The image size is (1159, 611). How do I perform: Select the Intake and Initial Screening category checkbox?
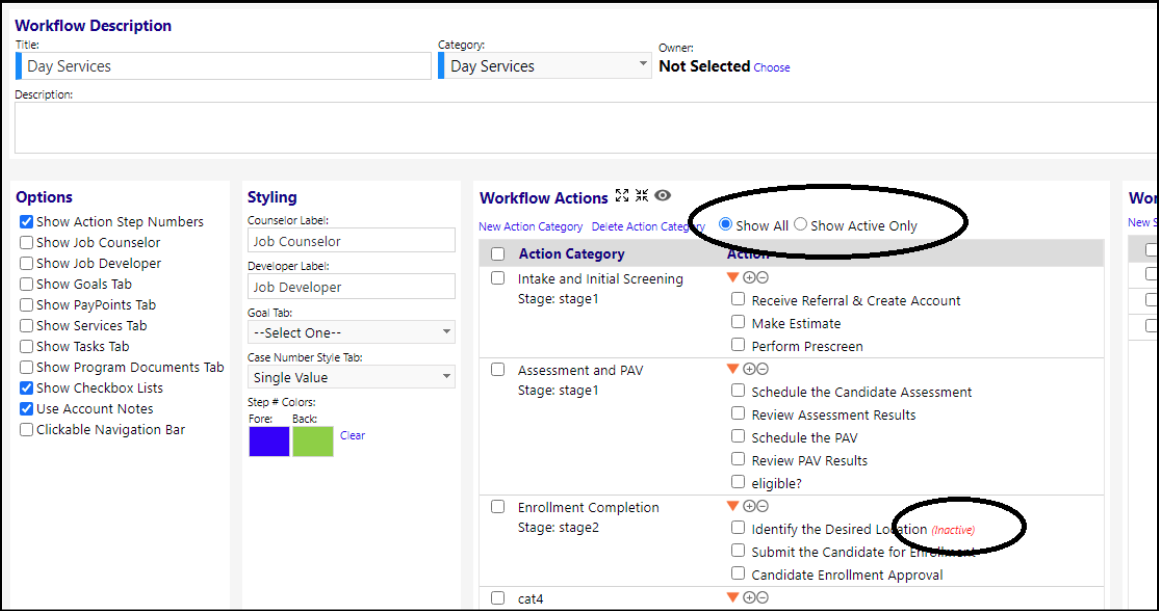498,279
